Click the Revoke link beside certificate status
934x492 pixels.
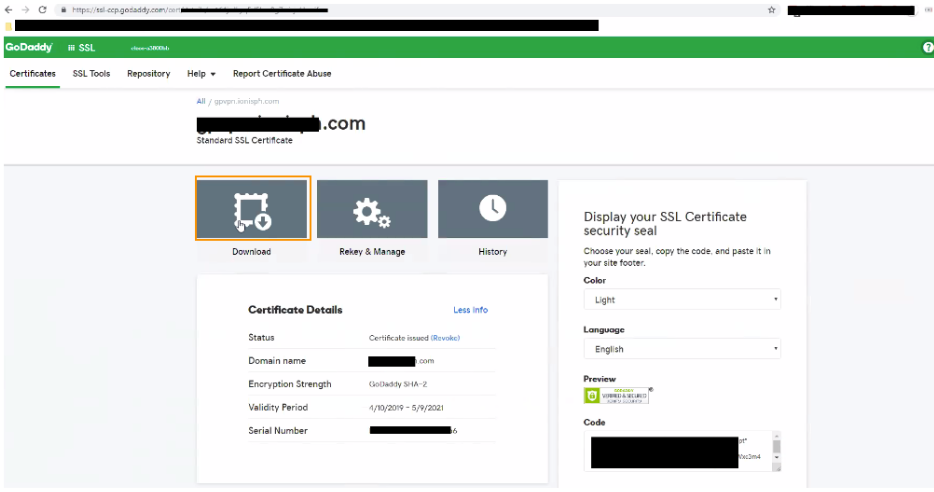445,338
